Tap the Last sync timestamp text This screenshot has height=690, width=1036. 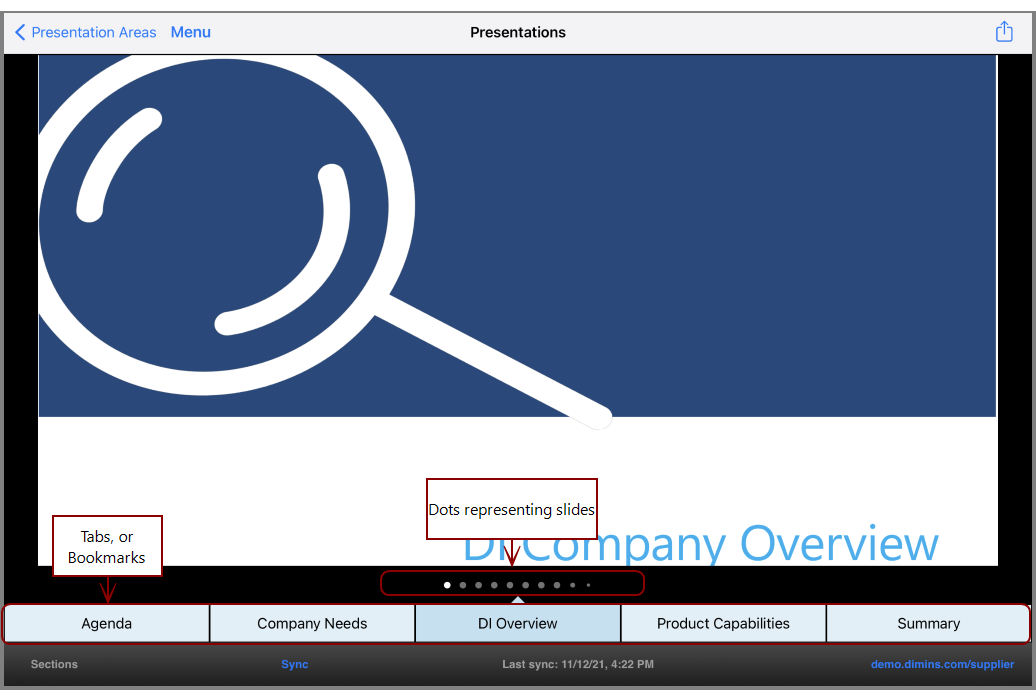[x=578, y=664]
